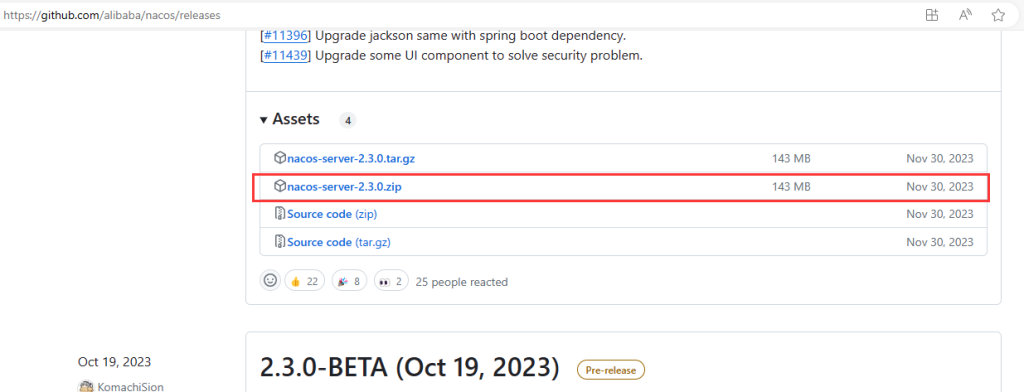The height and width of the screenshot is (392, 1024).
Task: Toggle the eyes reaction with 2 votes
Action: point(391,282)
